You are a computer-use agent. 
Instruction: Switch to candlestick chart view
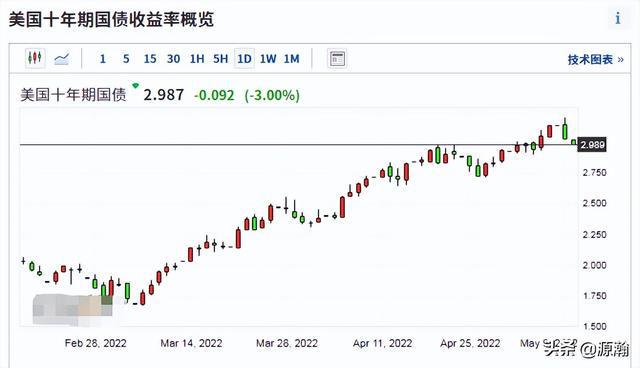coord(35,58)
